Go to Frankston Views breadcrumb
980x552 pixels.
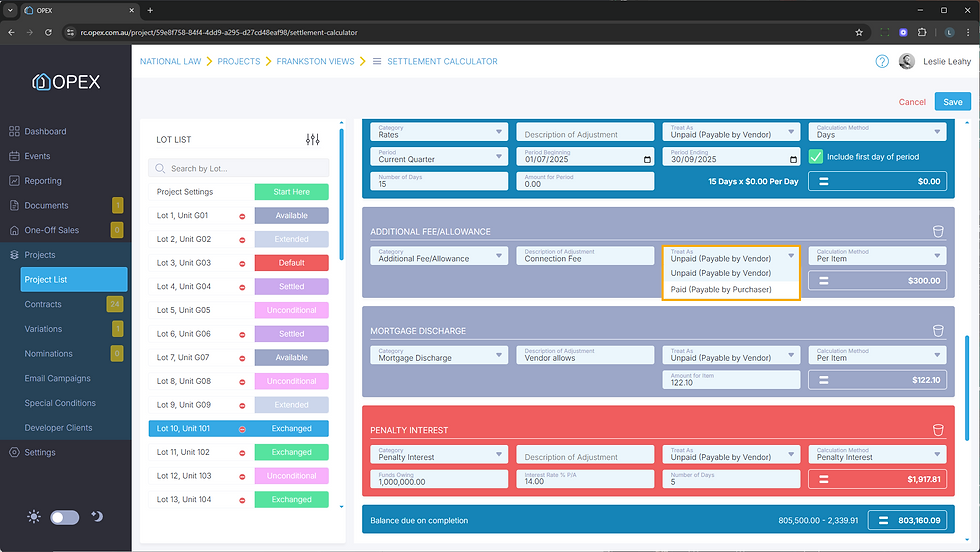(315, 61)
